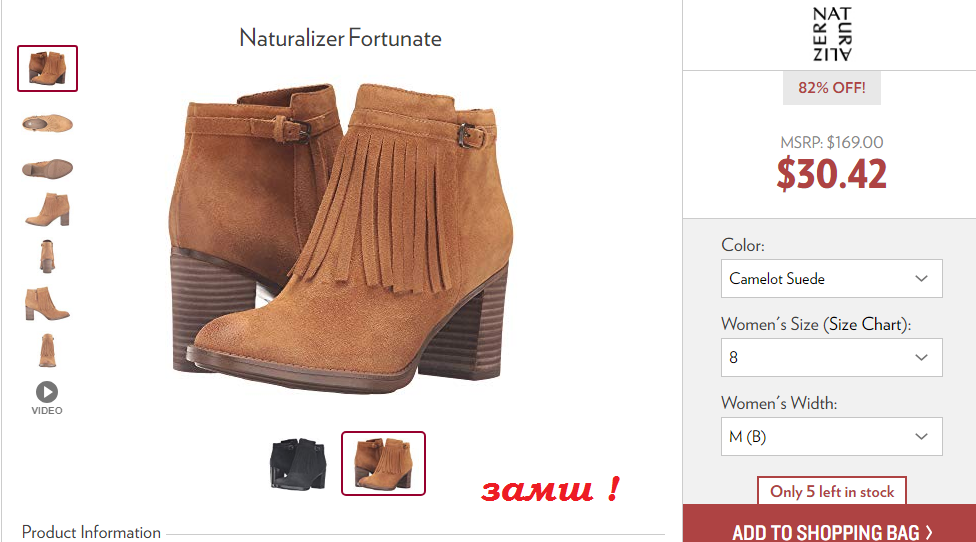Screen dimensions: 976x542
Task: Open the Color dropdown
Action: (x=832, y=279)
